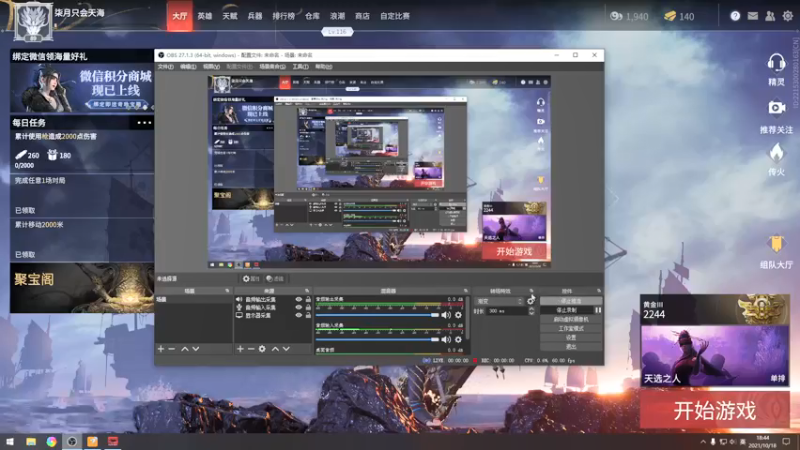
Task: Open the red app icon on taskbar
Action: pyautogui.click(x=113, y=441)
